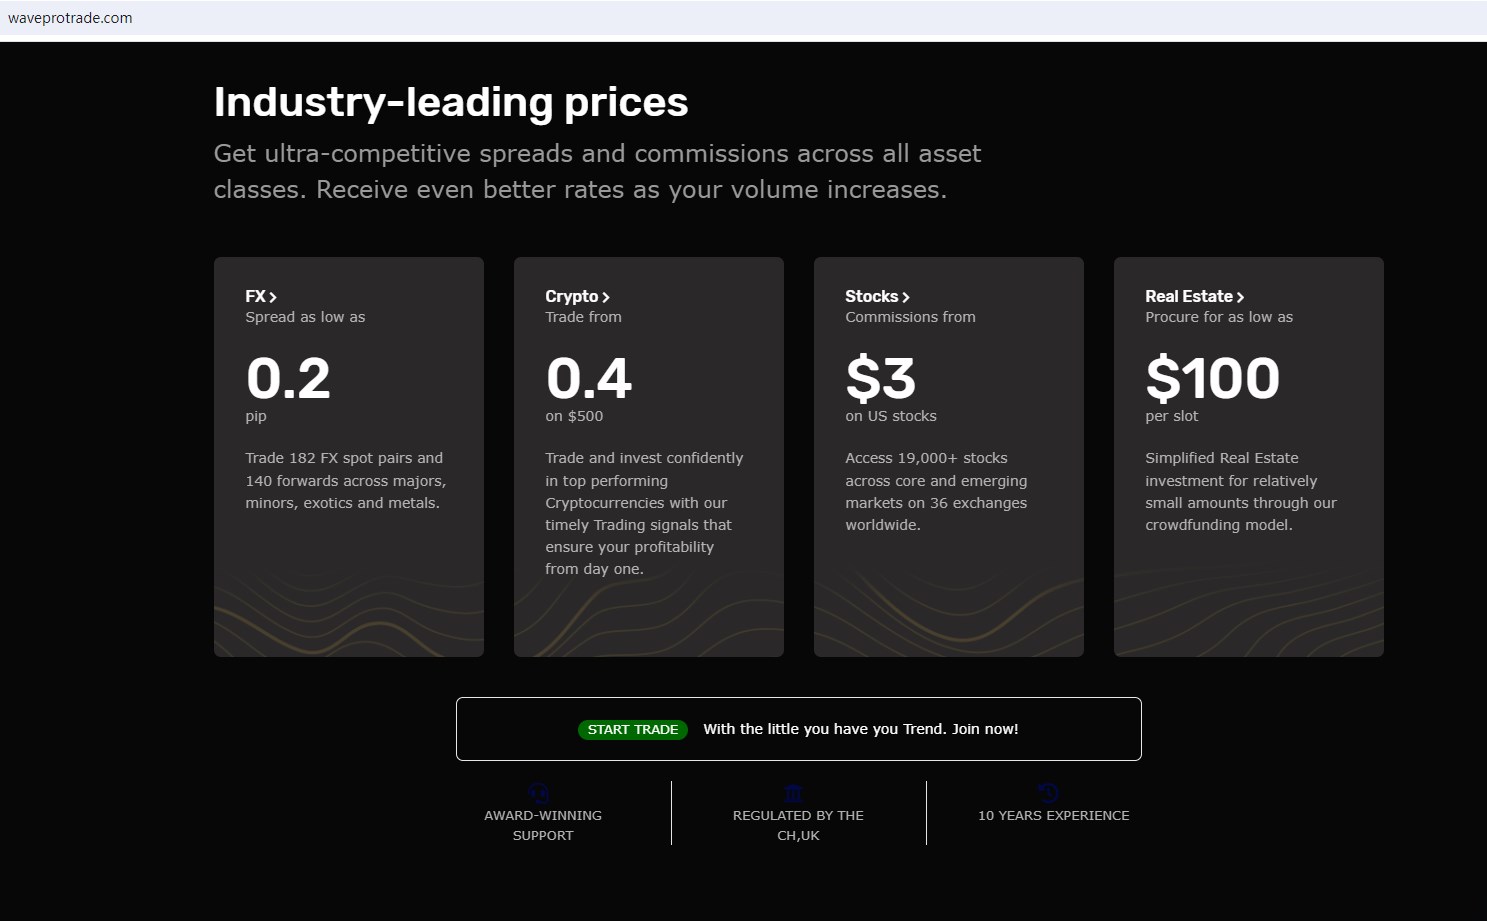Screen dimensions: 1487x921
Task: Click the '10 YEARS EXPERIENCE' label
Action: click(x=1053, y=815)
